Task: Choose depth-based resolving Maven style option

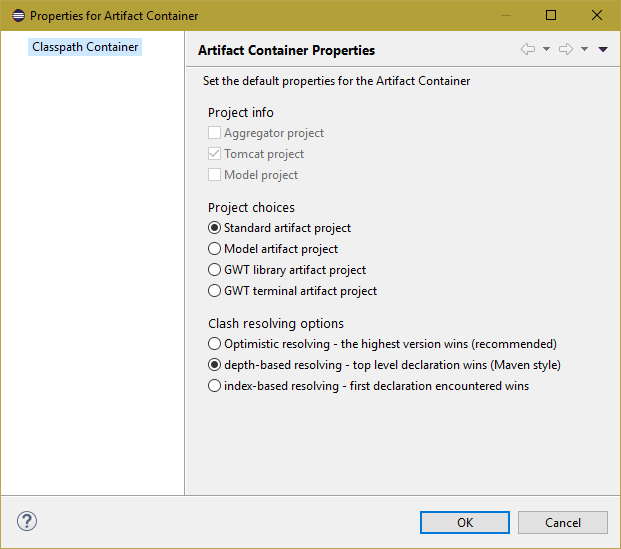Action: click(214, 365)
